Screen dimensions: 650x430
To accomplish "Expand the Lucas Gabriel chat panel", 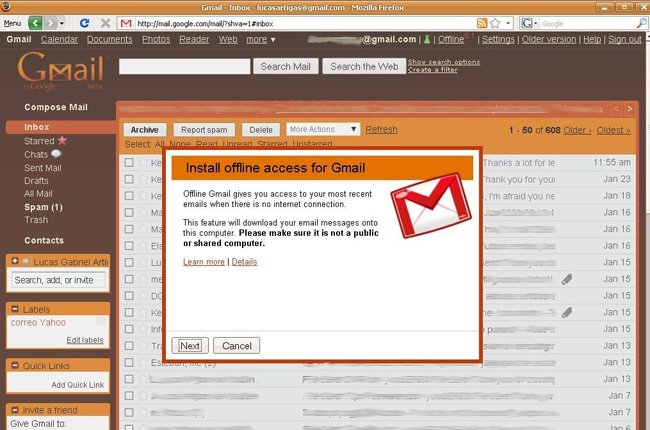I will coord(15,261).
